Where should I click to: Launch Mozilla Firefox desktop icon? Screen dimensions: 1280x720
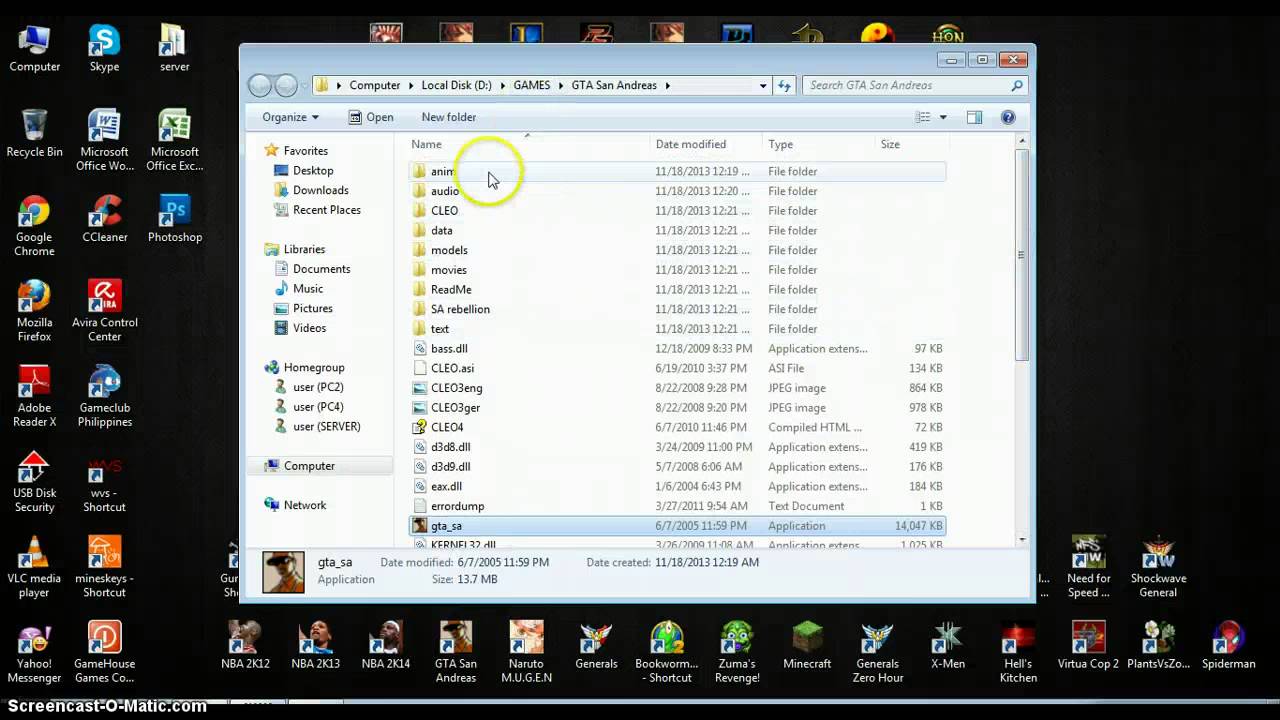(34, 310)
